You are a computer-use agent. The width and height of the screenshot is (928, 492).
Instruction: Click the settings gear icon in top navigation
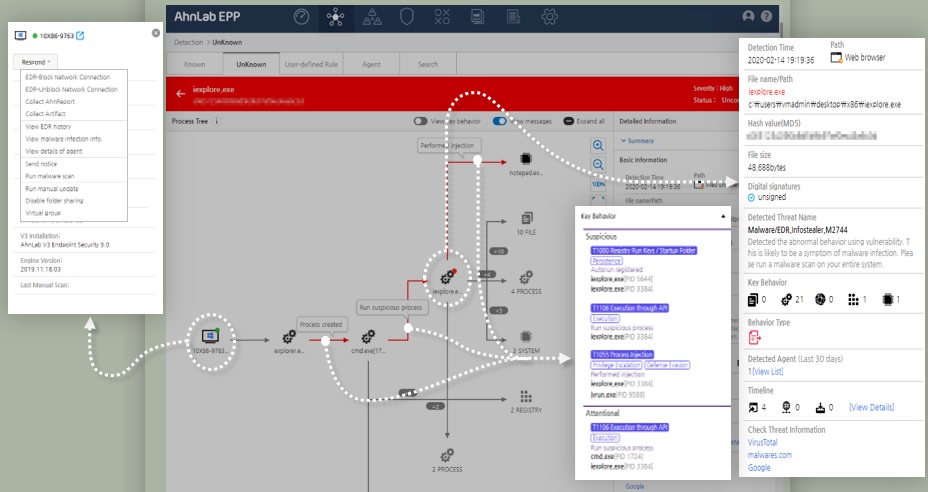coord(549,17)
